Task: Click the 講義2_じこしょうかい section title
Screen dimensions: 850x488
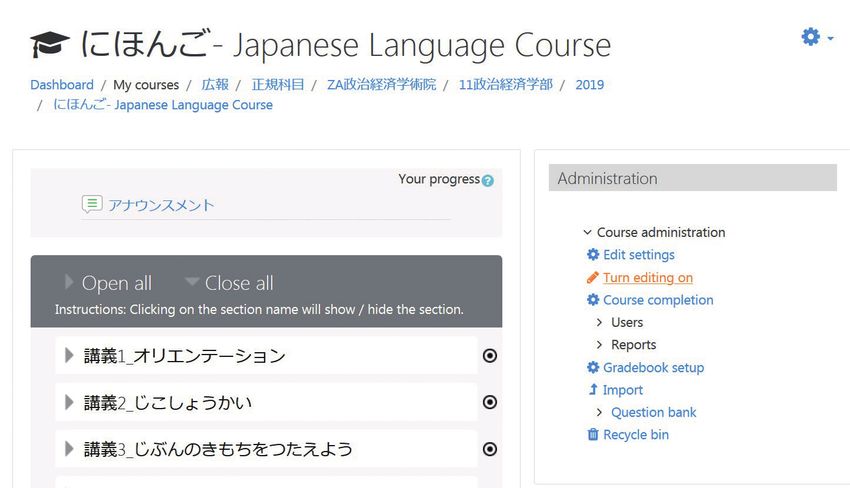Action: click(168, 402)
